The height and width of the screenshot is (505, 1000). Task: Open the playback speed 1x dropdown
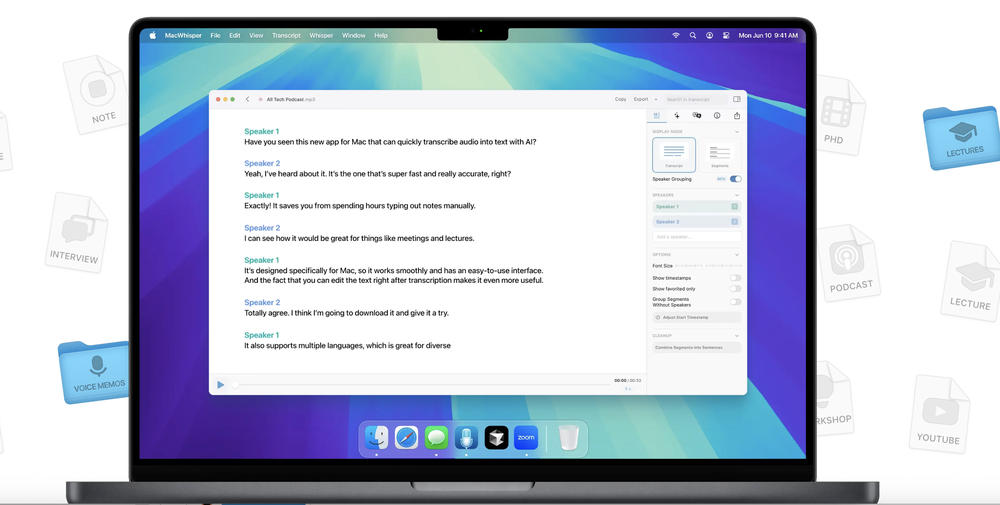click(x=628, y=389)
